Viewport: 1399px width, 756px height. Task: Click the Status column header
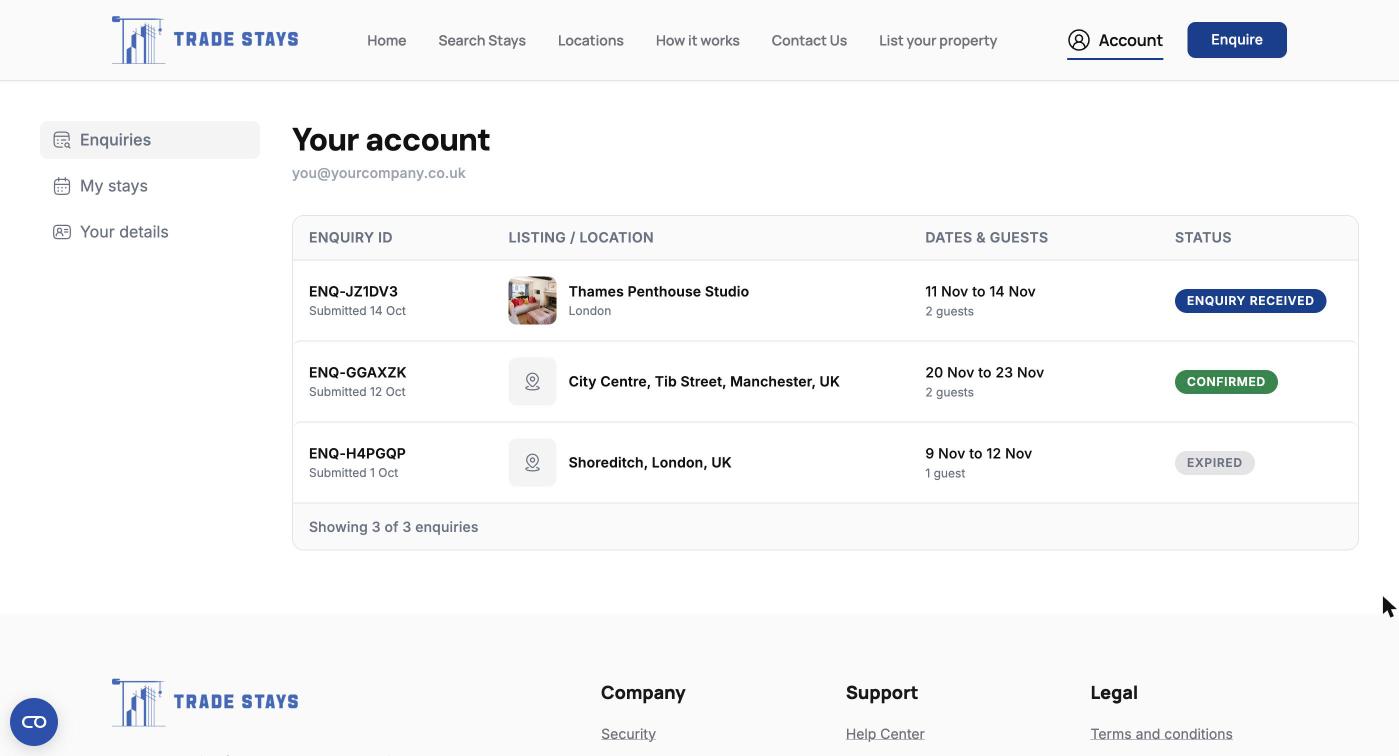tap(1203, 238)
